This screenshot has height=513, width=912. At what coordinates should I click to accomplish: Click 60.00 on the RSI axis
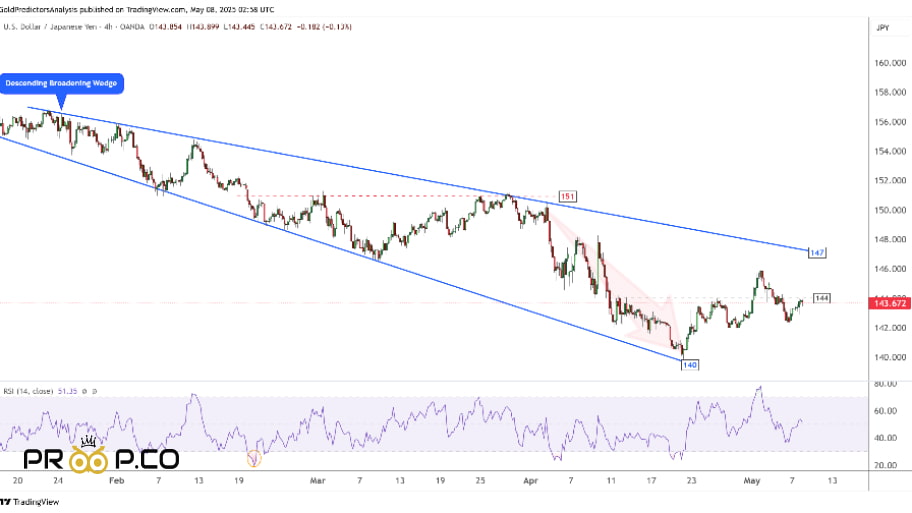coord(885,411)
